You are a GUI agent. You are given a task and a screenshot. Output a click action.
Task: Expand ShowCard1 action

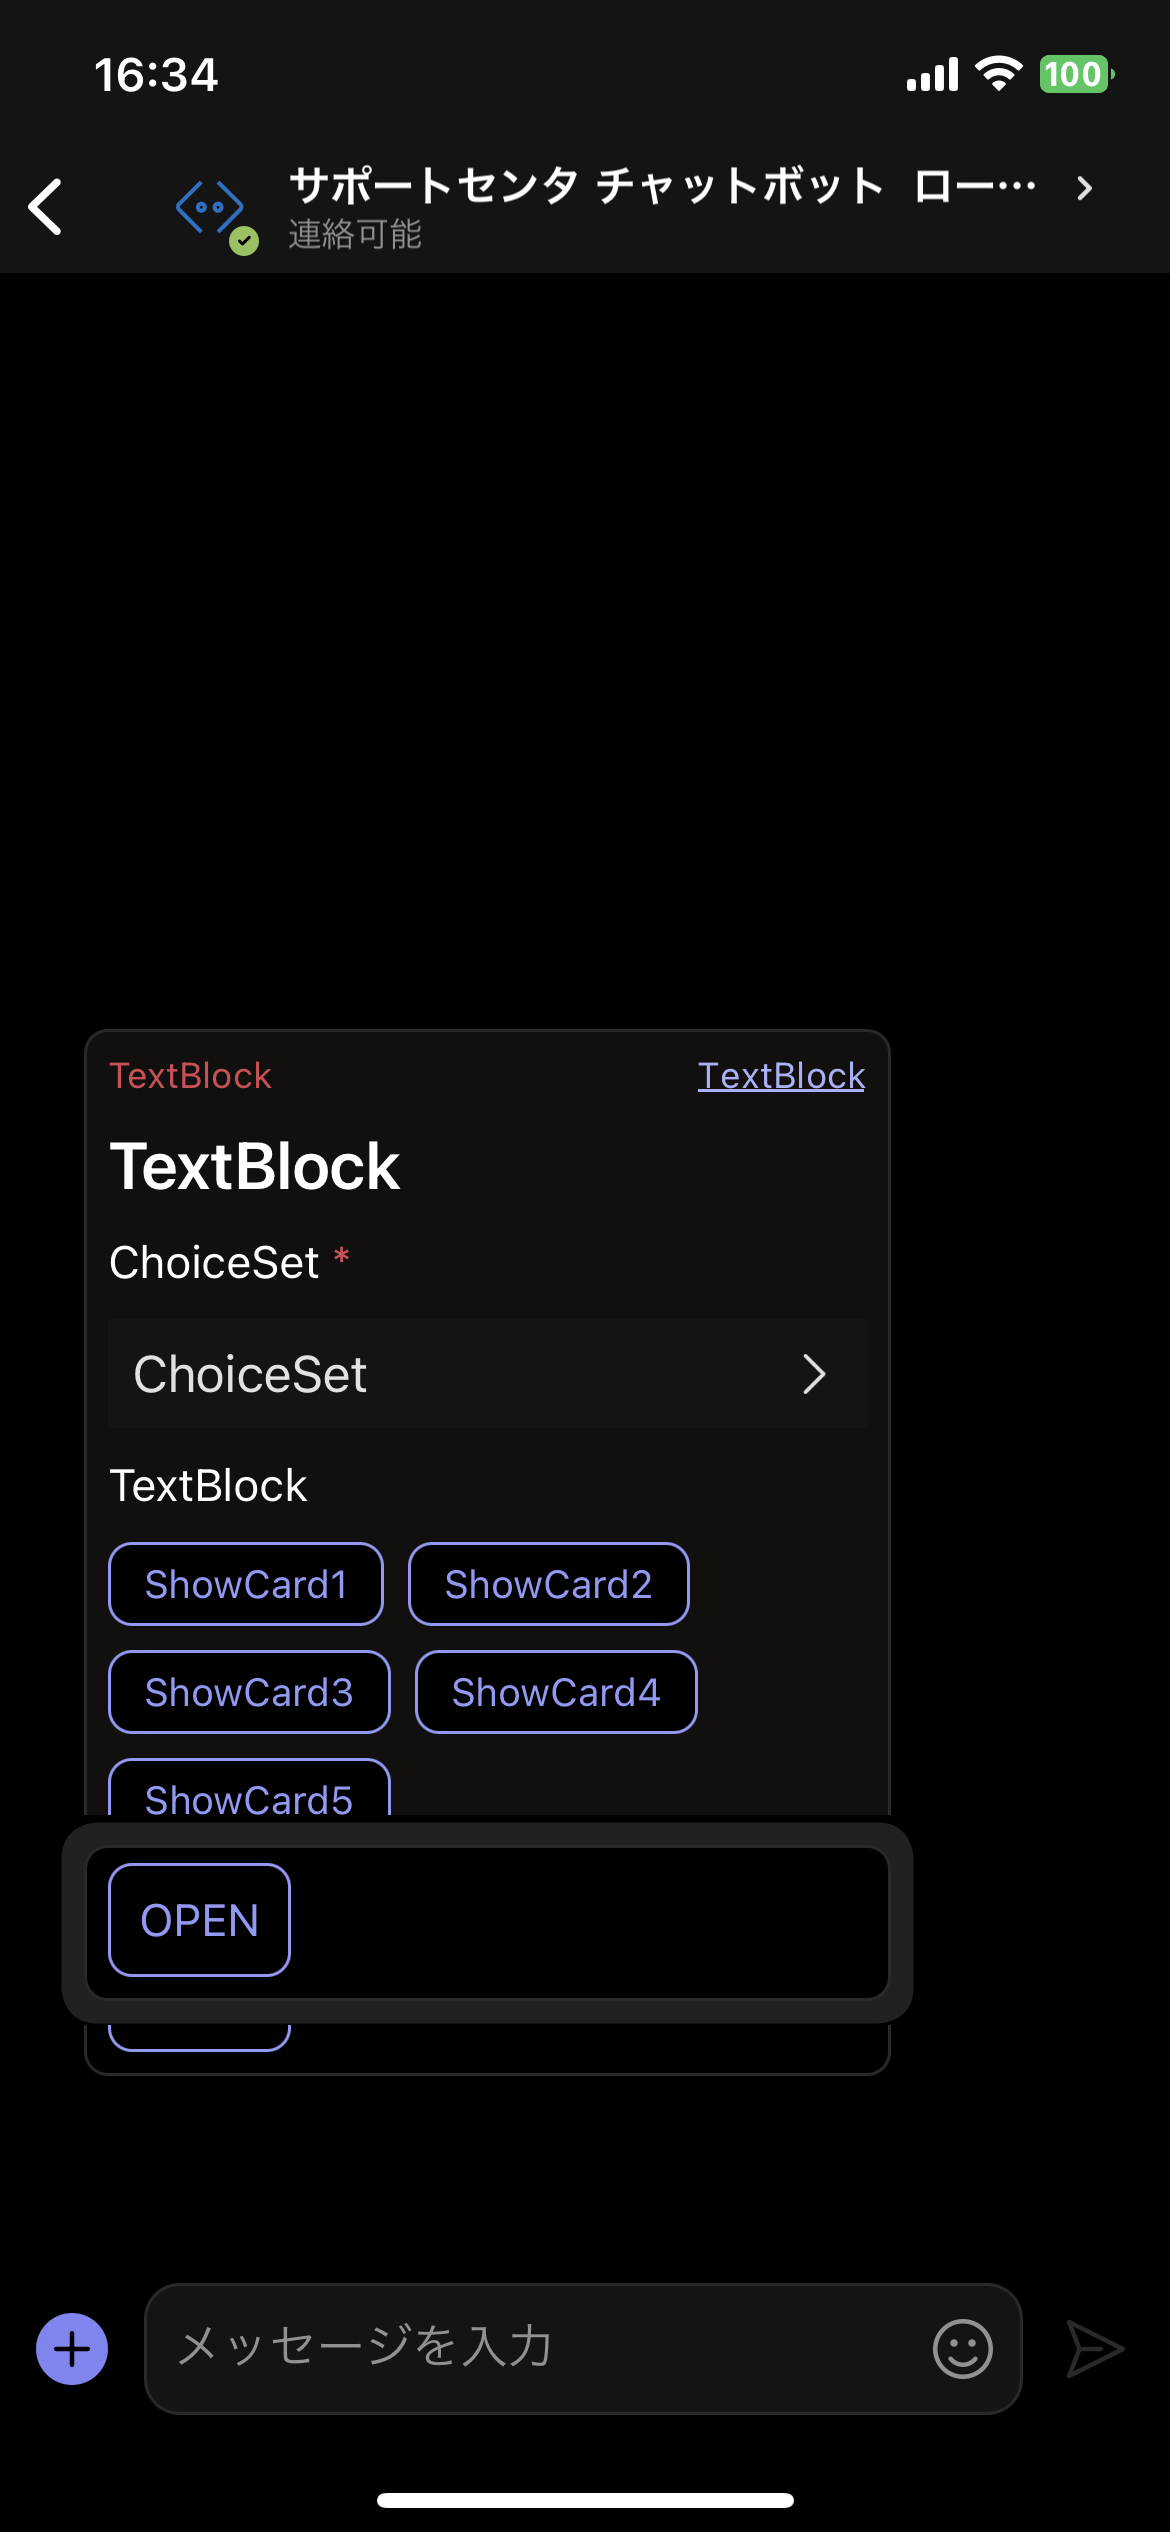click(246, 1584)
